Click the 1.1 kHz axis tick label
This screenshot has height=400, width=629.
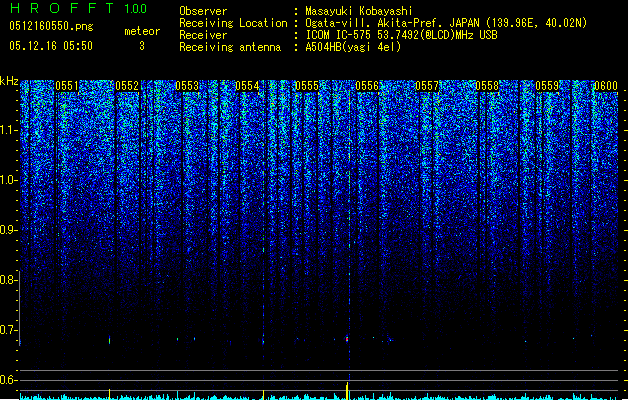[9, 130]
